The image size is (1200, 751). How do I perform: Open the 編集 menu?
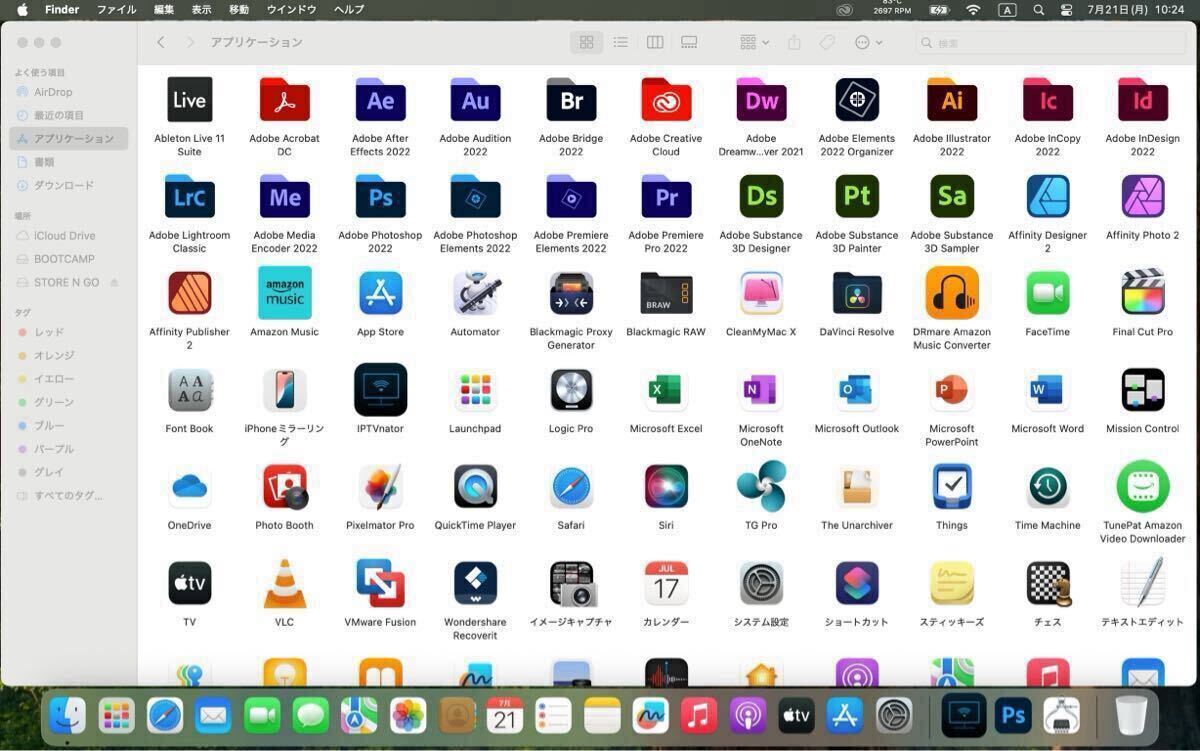click(x=164, y=9)
